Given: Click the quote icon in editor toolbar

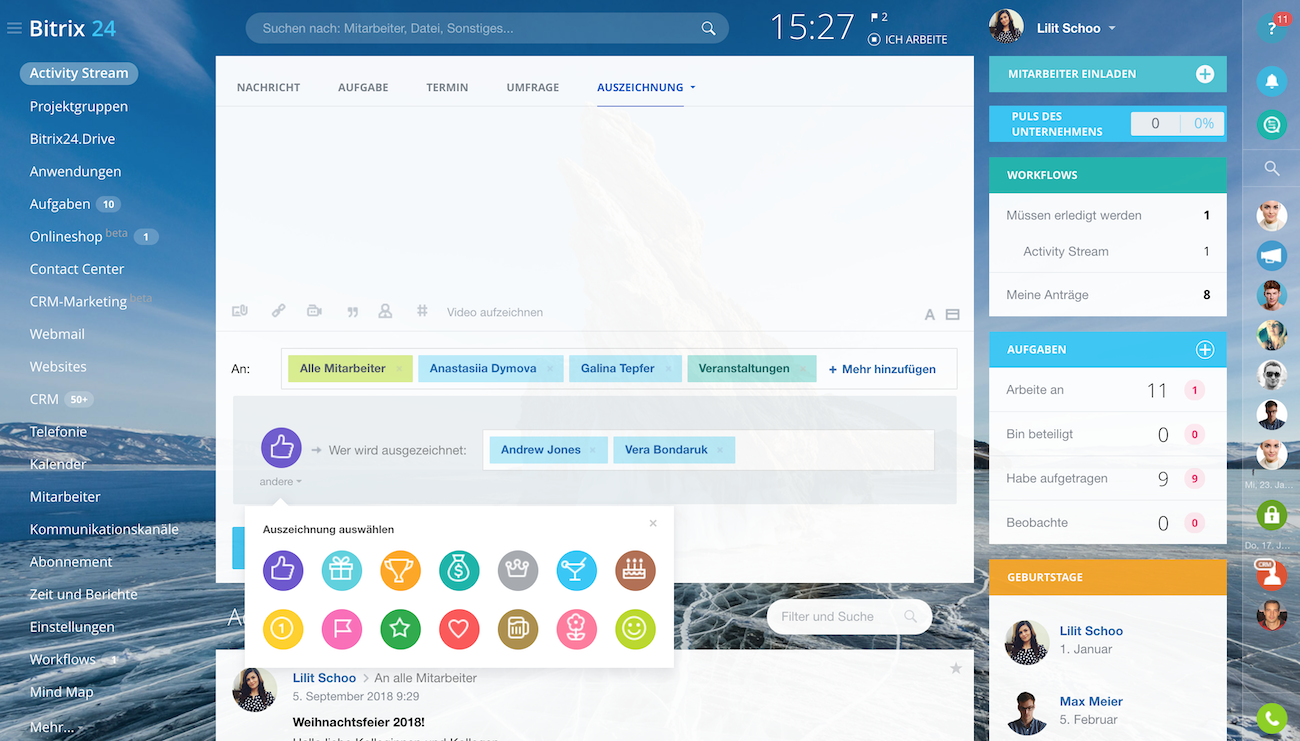Looking at the screenshot, I should point(352,312).
